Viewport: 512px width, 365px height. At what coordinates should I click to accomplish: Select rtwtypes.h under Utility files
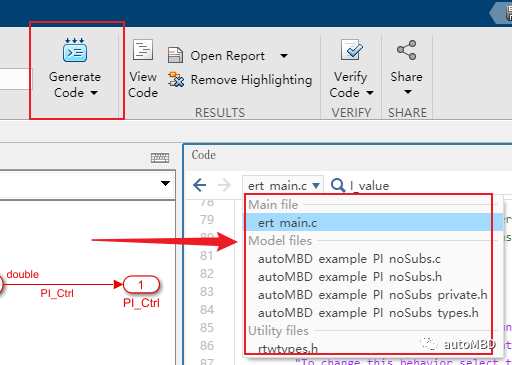click(x=288, y=349)
